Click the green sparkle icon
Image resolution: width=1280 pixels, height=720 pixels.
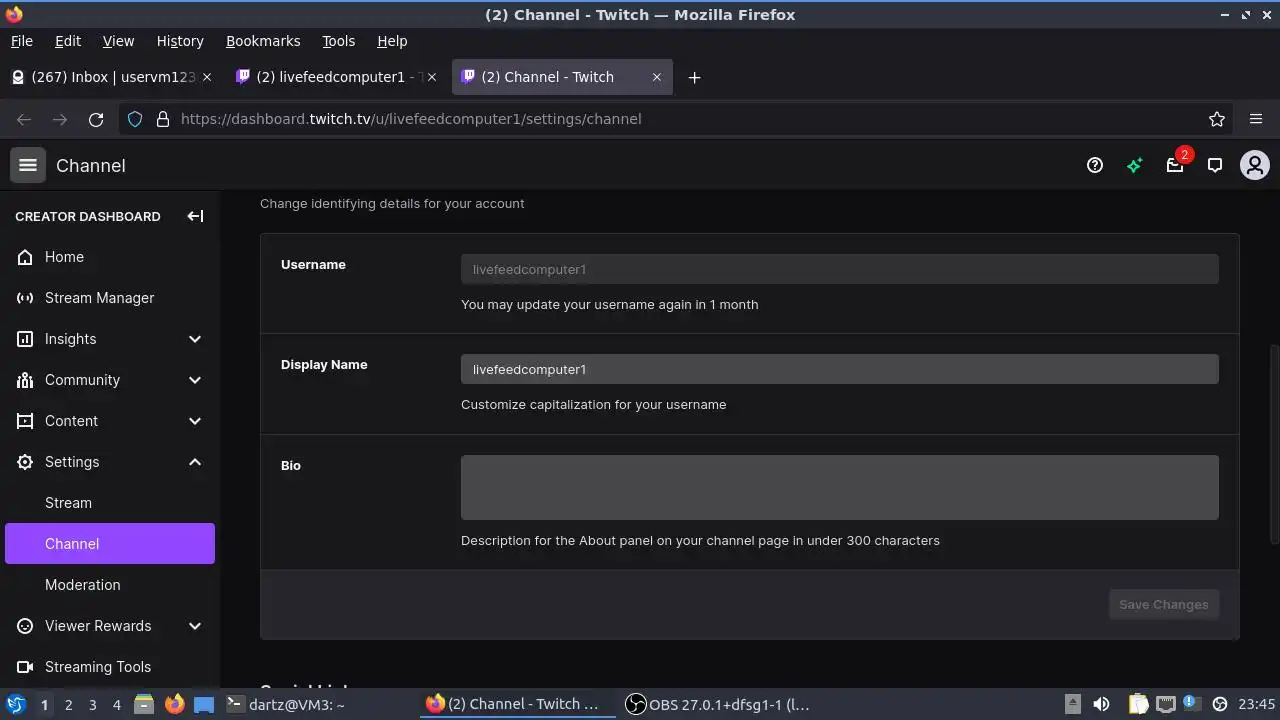tap(1135, 166)
